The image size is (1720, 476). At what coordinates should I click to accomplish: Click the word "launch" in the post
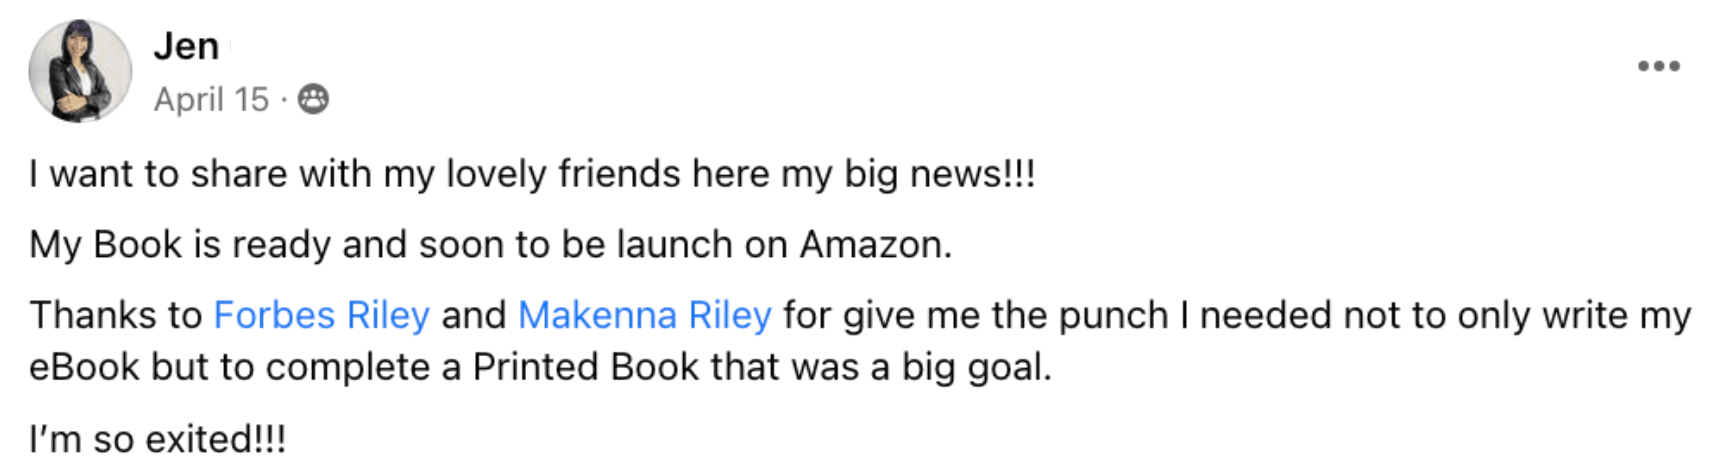click(x=675, y=245)
